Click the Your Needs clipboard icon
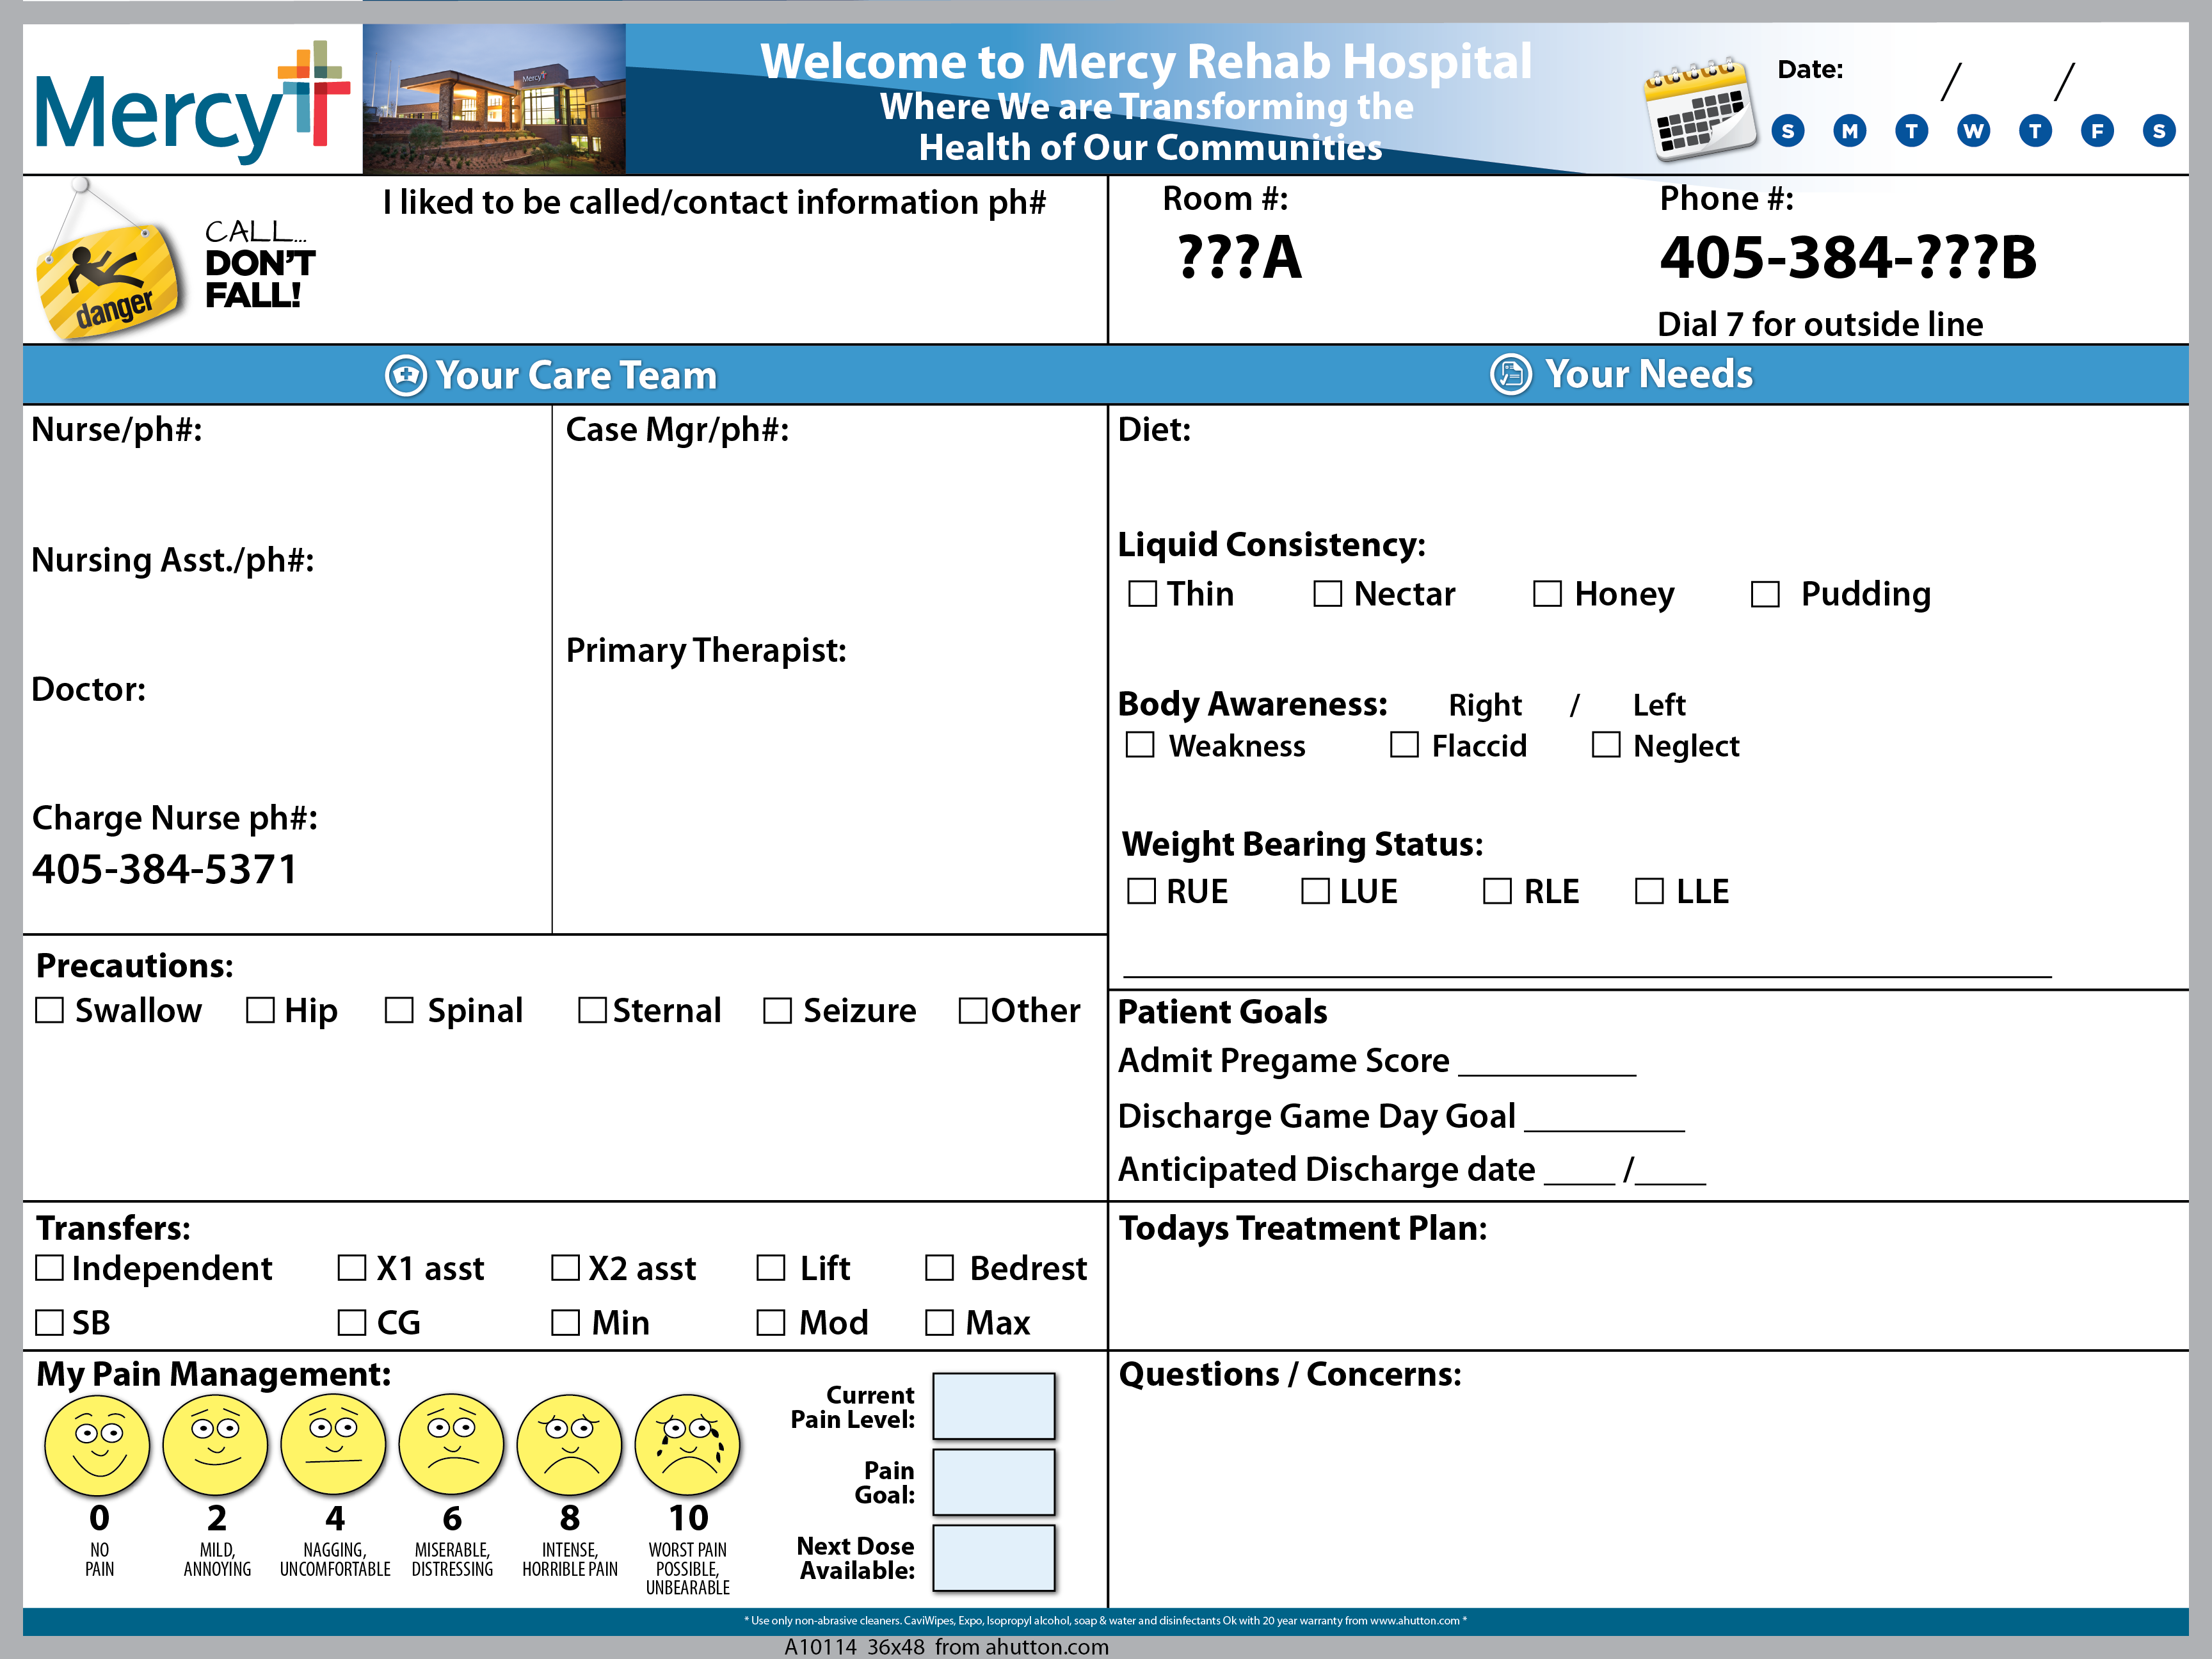The height and width of the screenshot is (1659, 2212). (1511, 374)
